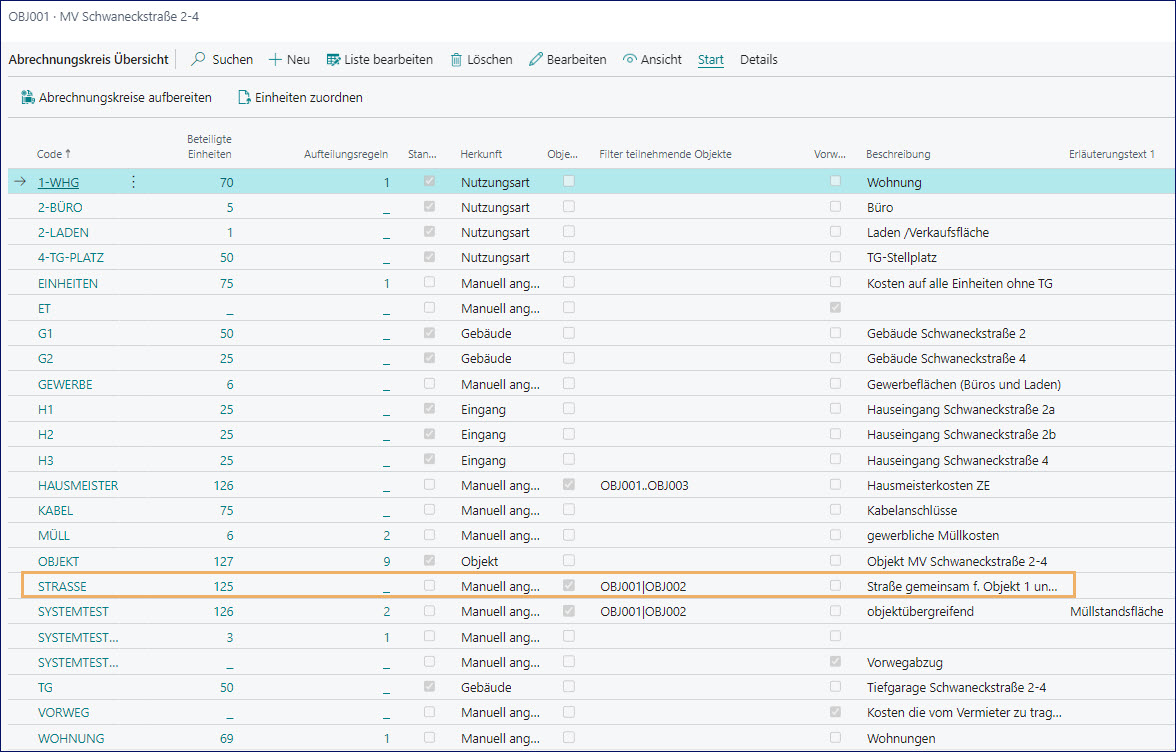Toggle Vorweg checkbox in ET row
1176x752 pixels.
835,308
